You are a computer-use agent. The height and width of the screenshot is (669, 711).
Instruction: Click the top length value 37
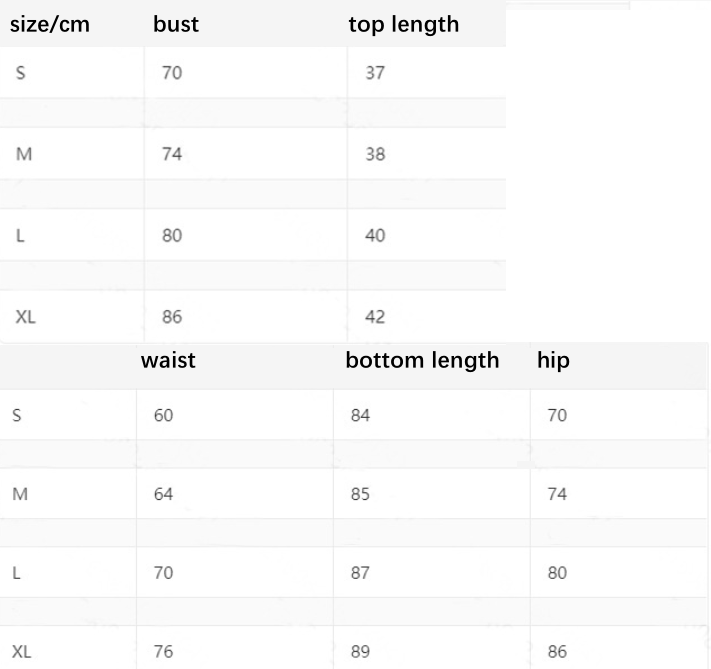tap(375, 73)
